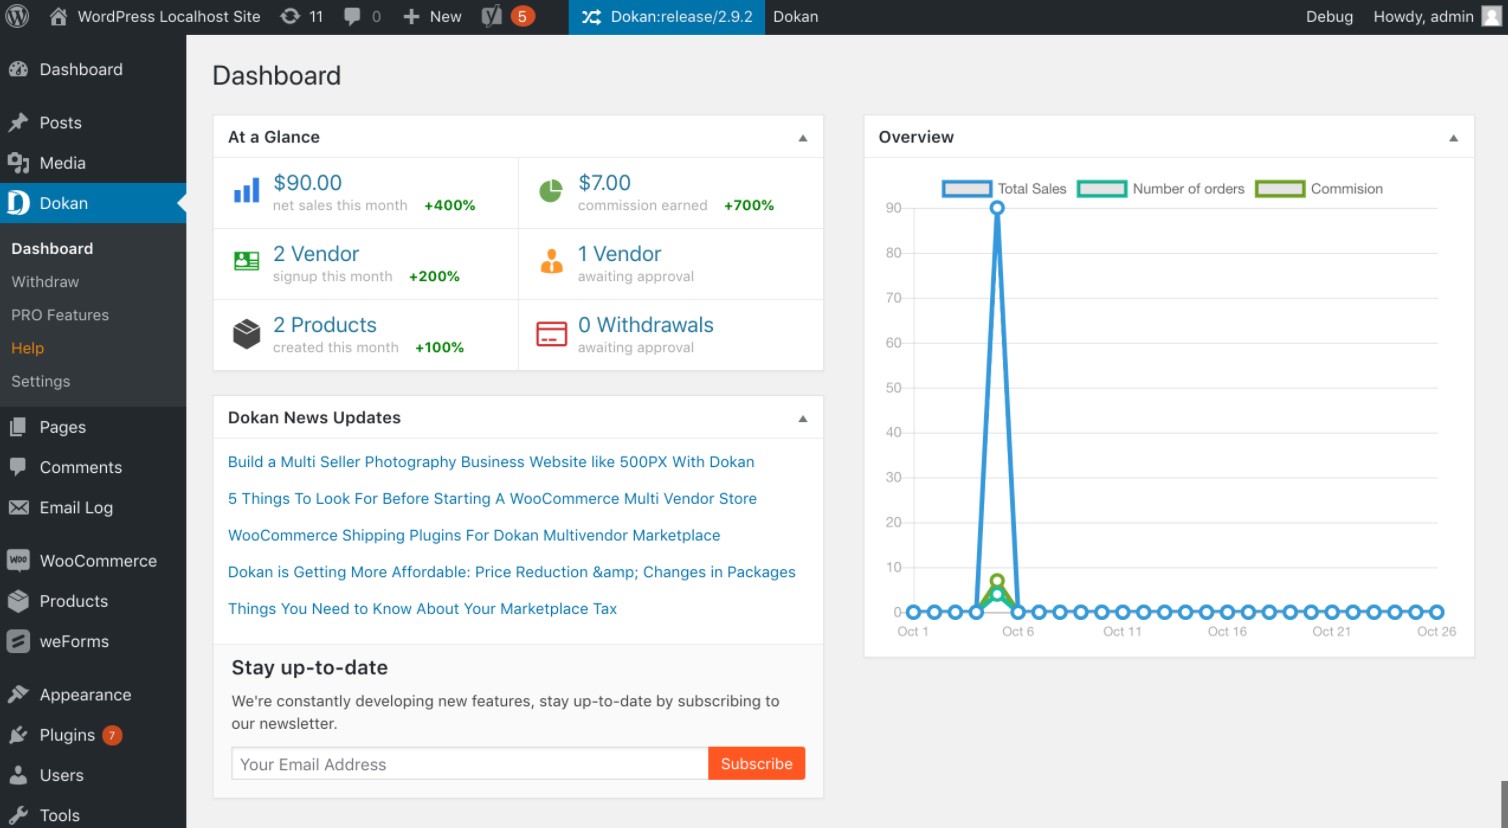Click the Withdrawals card icon
Screen dimensions: 1508x828
point(551,334)
